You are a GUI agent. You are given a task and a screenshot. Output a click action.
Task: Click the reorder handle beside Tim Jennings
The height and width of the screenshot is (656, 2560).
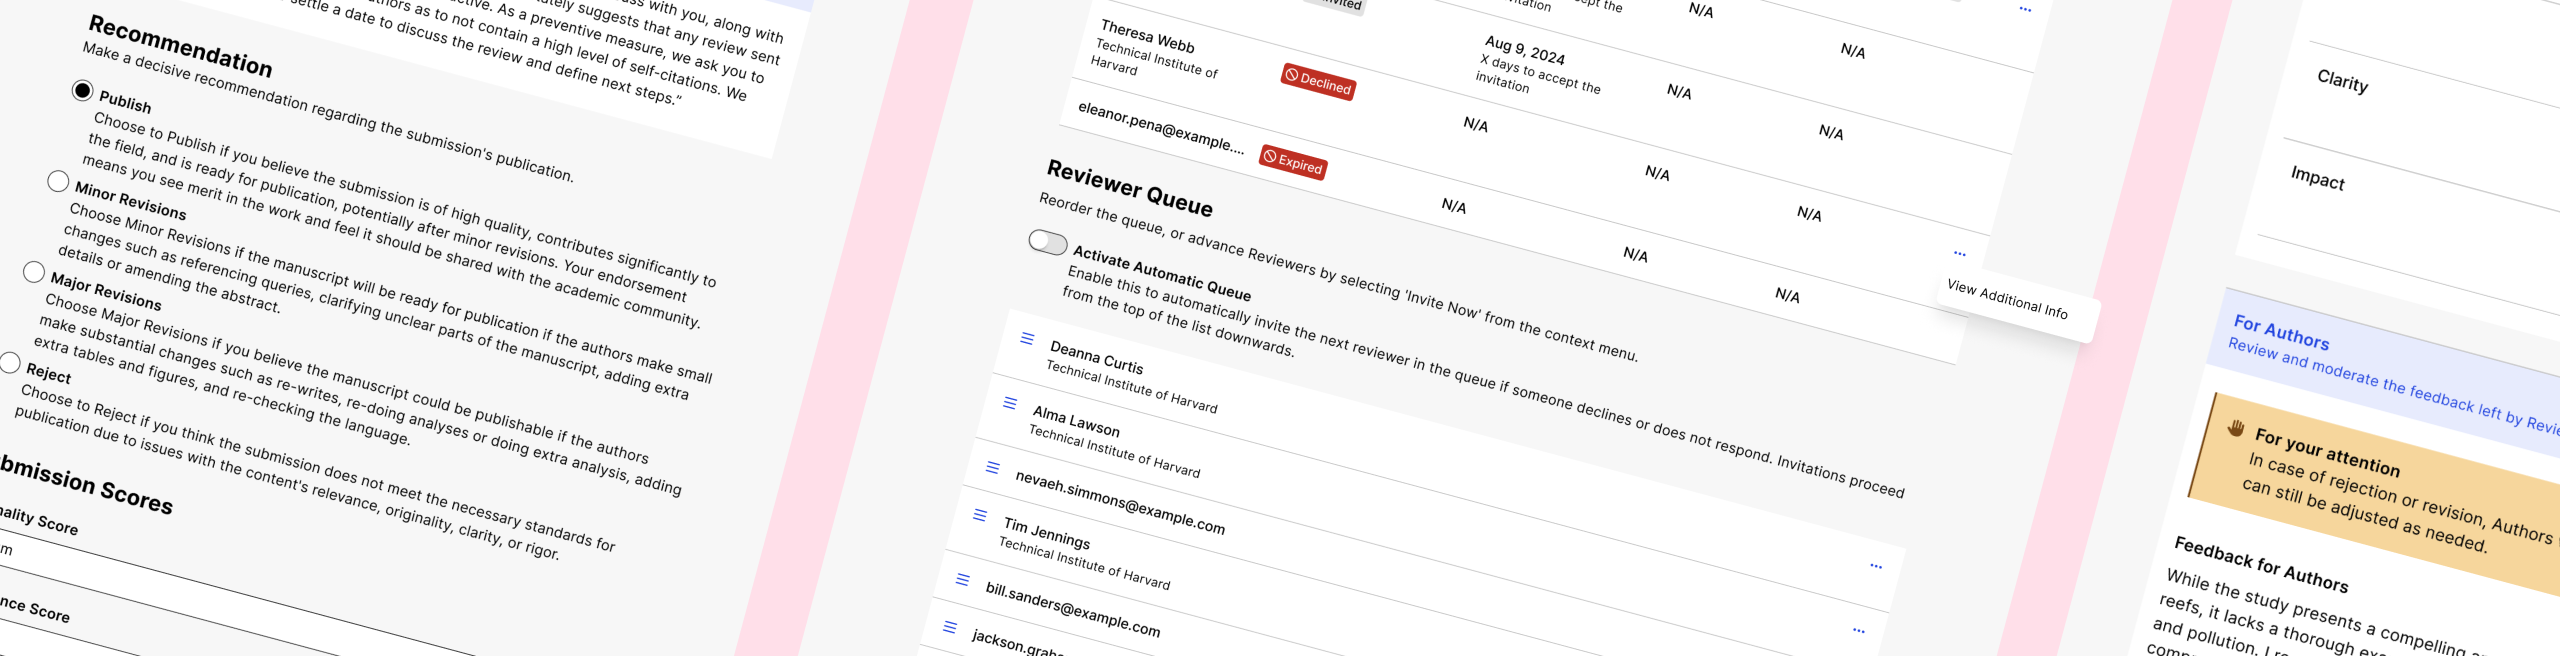[980, 515]
